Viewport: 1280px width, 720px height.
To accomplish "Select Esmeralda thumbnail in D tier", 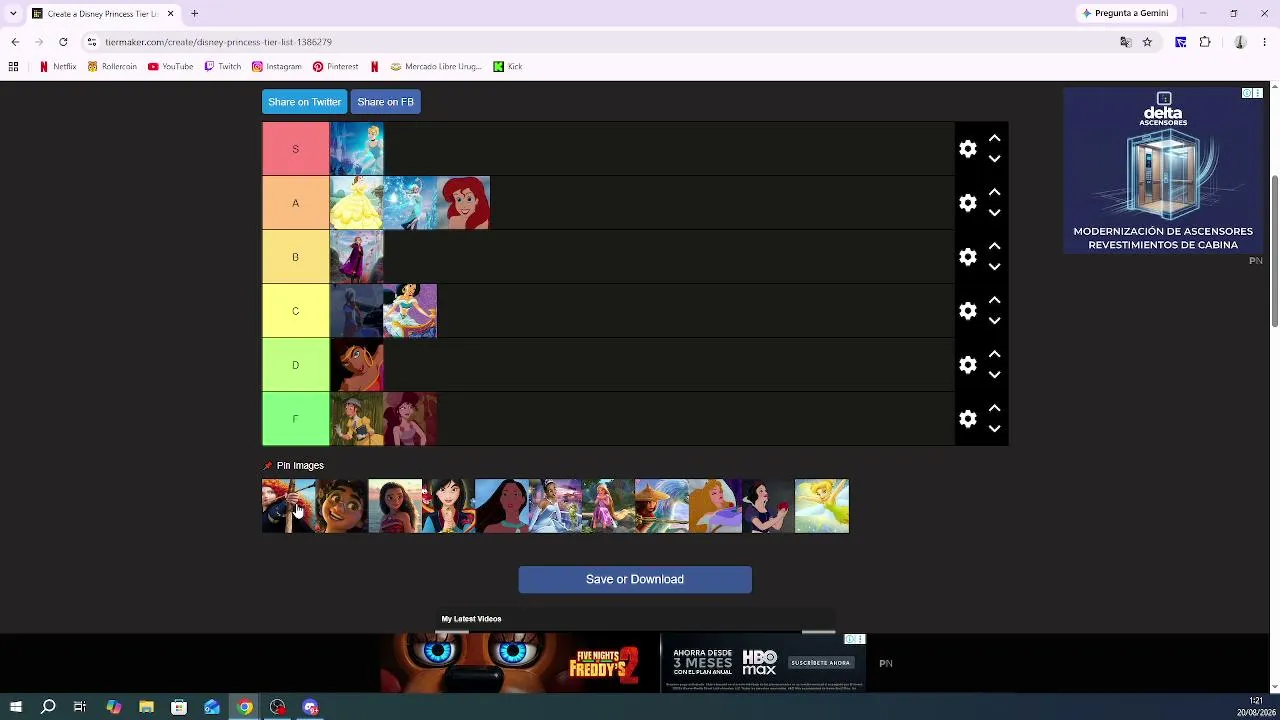I will click(356, 365).
